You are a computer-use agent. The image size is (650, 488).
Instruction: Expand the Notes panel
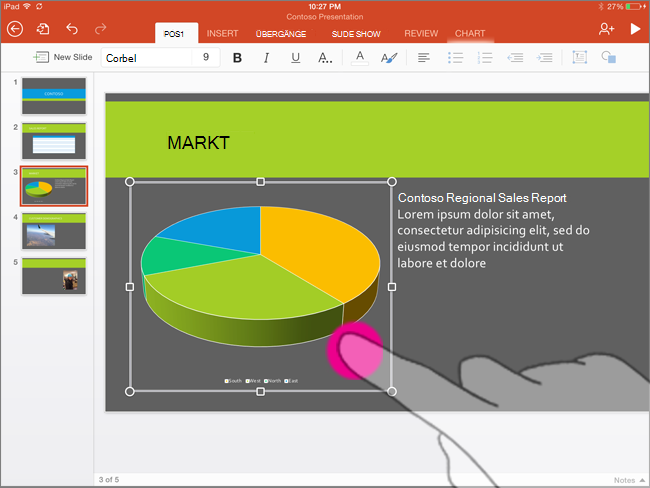[x=629, y=480]
